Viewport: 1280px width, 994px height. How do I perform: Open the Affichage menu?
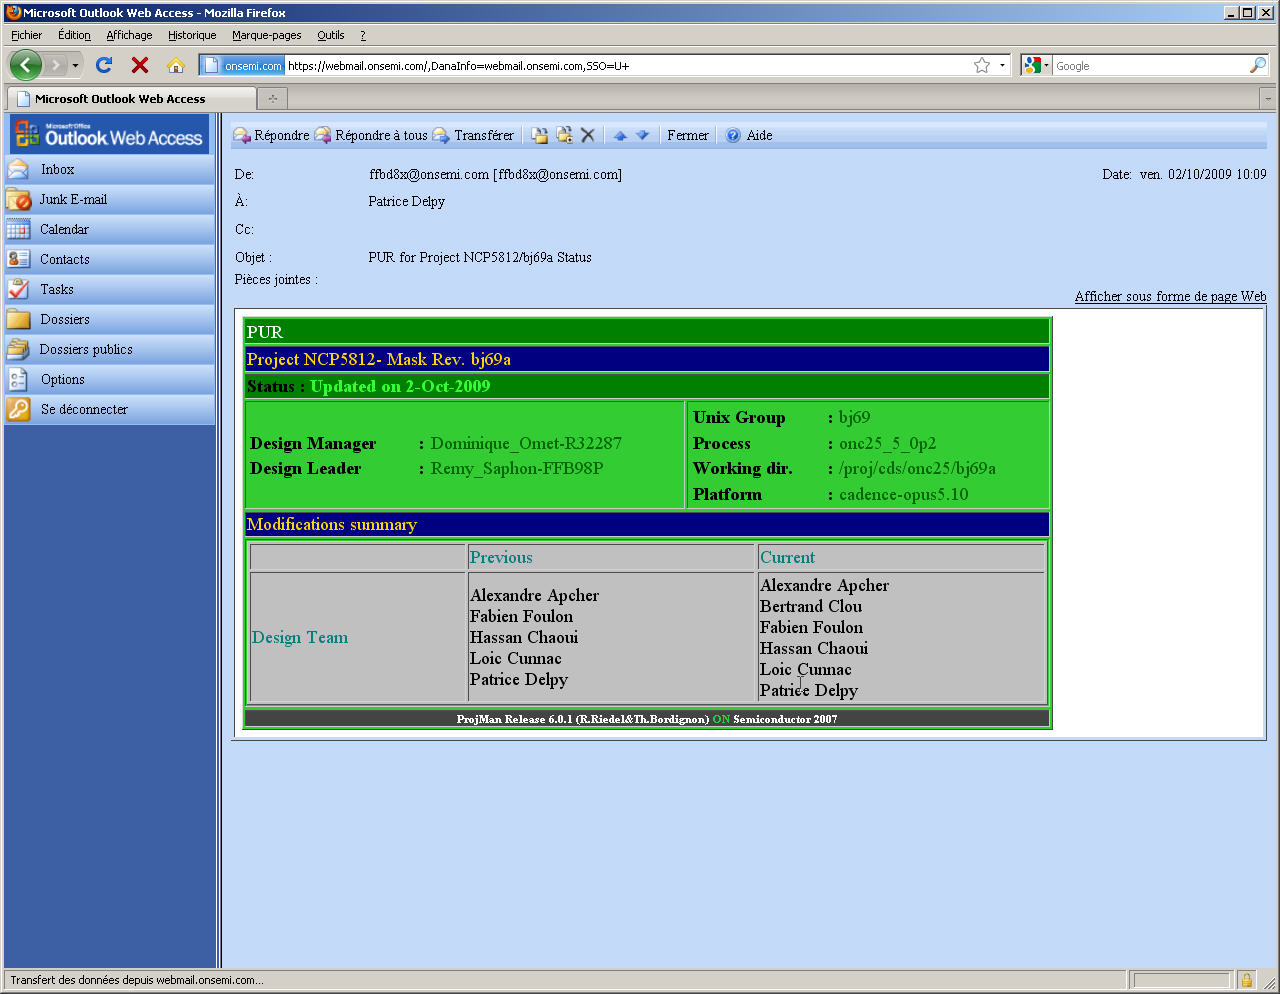(x=129, y=35)
